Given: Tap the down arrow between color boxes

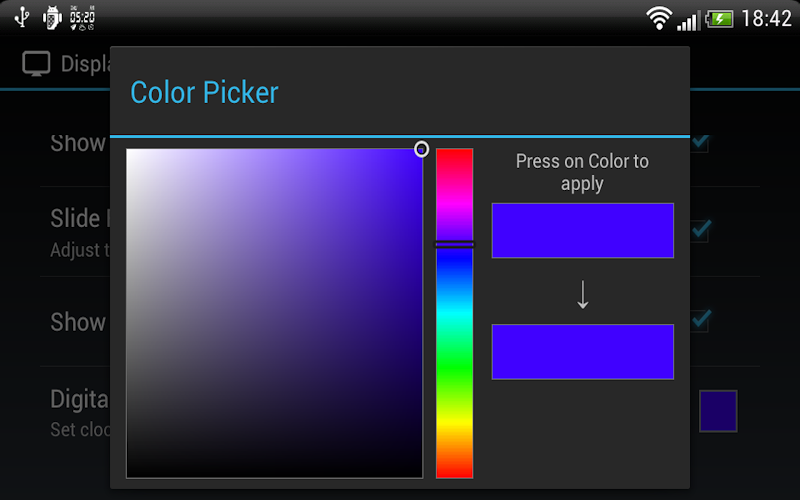Looking at the screenshot, I should [583, 295].
